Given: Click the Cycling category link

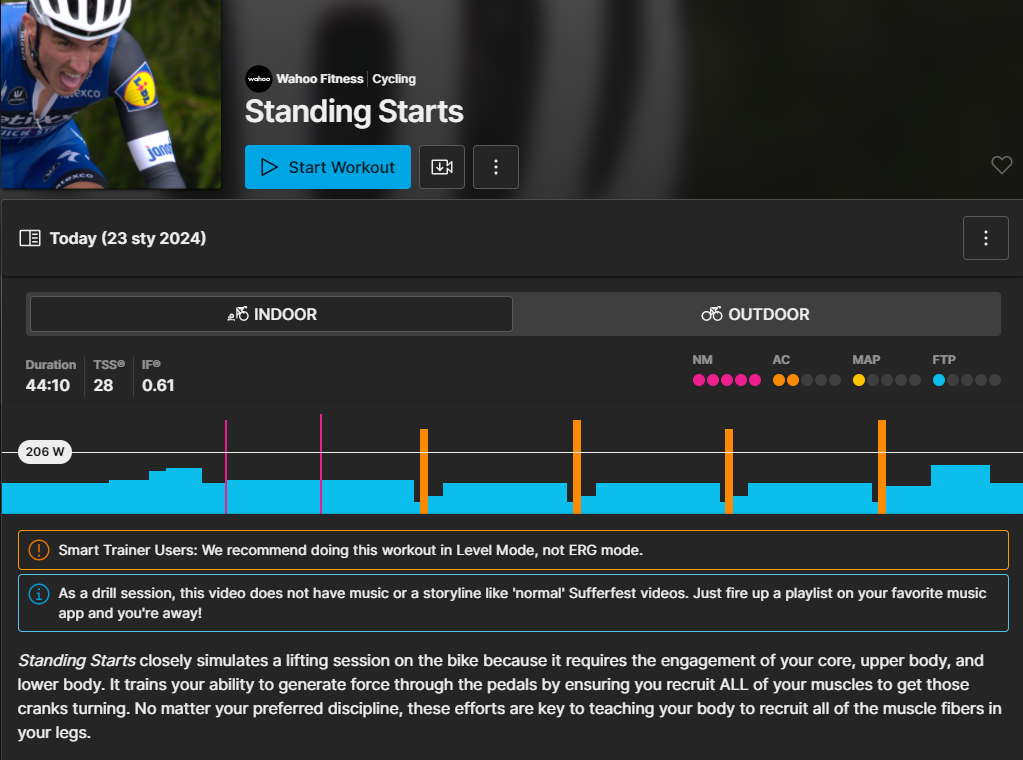Looking at the screenshot, I should [x=394, y=79].
